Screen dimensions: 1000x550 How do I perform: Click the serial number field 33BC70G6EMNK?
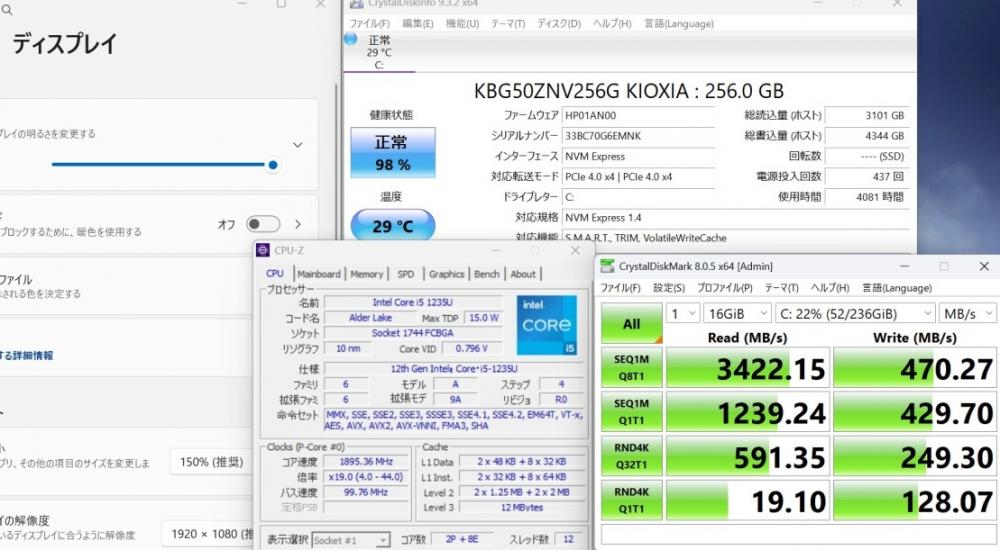click(x=638, y=136)
